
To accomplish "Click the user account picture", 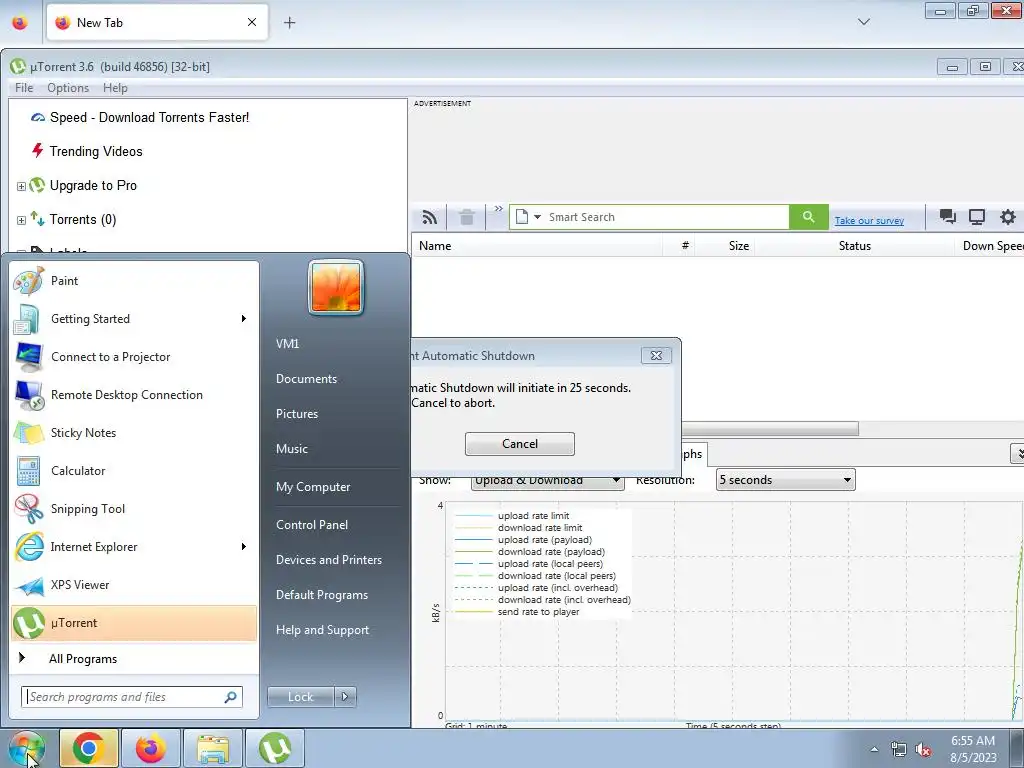I will pyautogui.click(x=336, y=287).
